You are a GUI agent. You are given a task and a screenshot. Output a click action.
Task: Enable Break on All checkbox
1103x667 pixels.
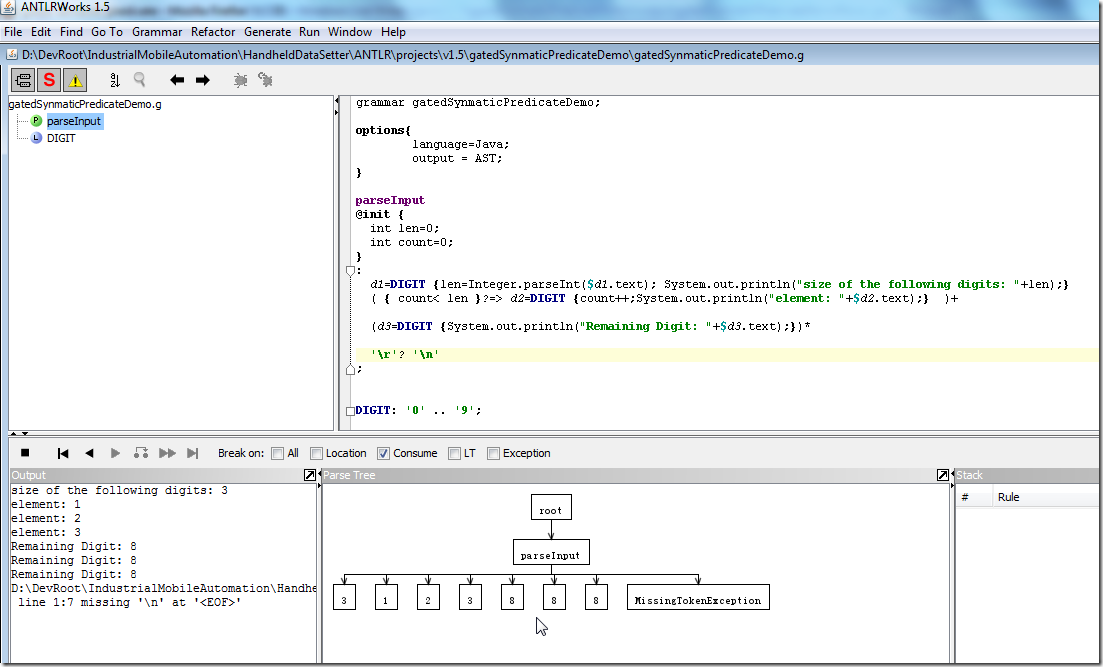click(278, 453)
